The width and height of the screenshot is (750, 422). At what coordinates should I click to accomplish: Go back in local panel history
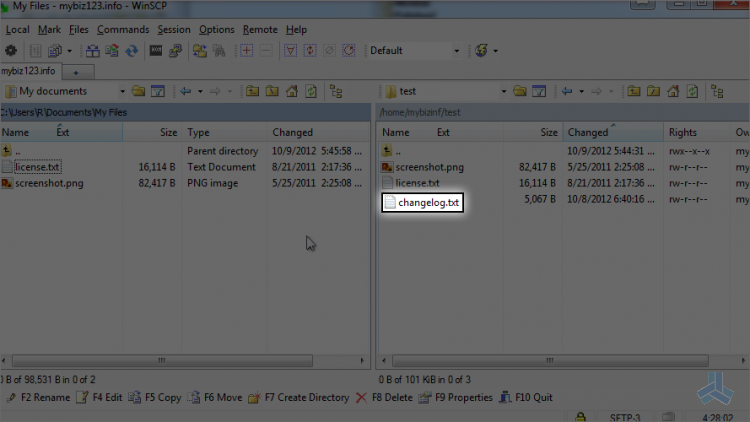186,91
